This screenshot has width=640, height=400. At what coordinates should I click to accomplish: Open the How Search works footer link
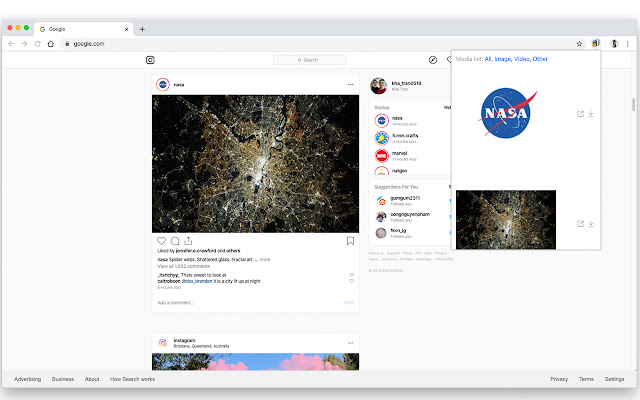point(132,379)
